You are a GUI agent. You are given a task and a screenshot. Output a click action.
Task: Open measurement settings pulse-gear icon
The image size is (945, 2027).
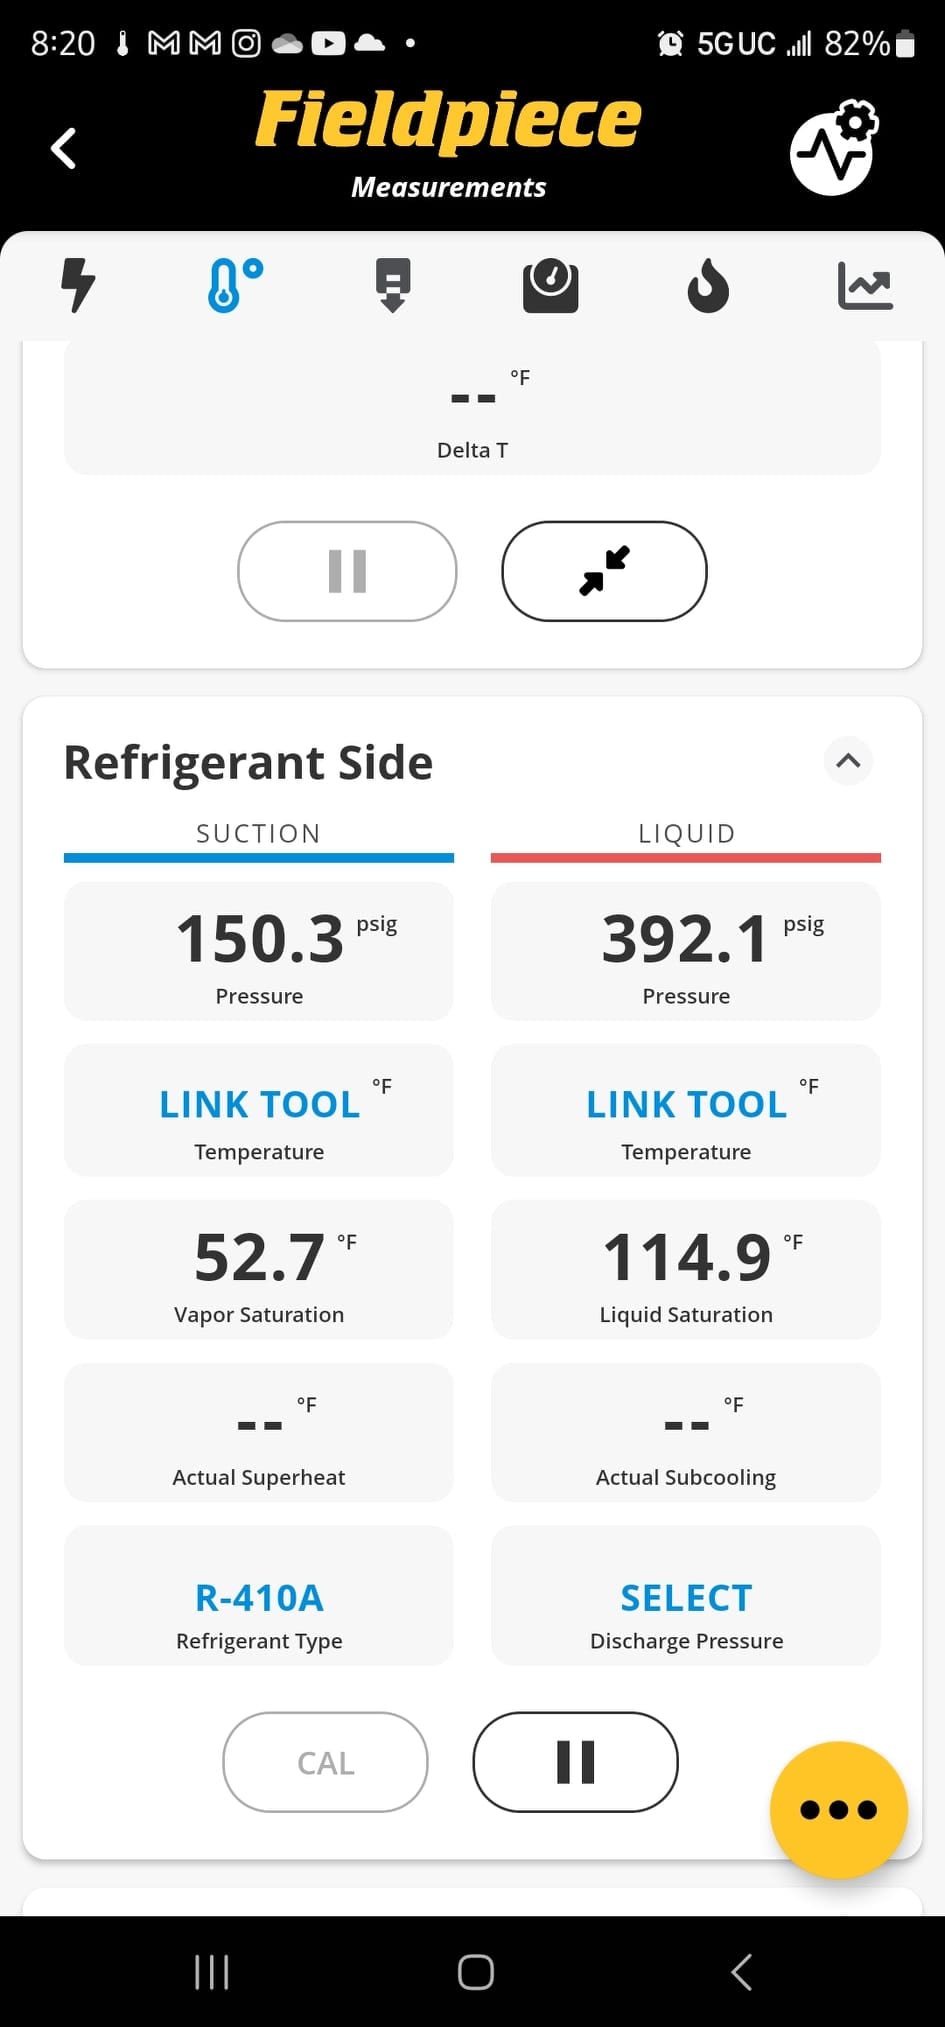point(833,147)
